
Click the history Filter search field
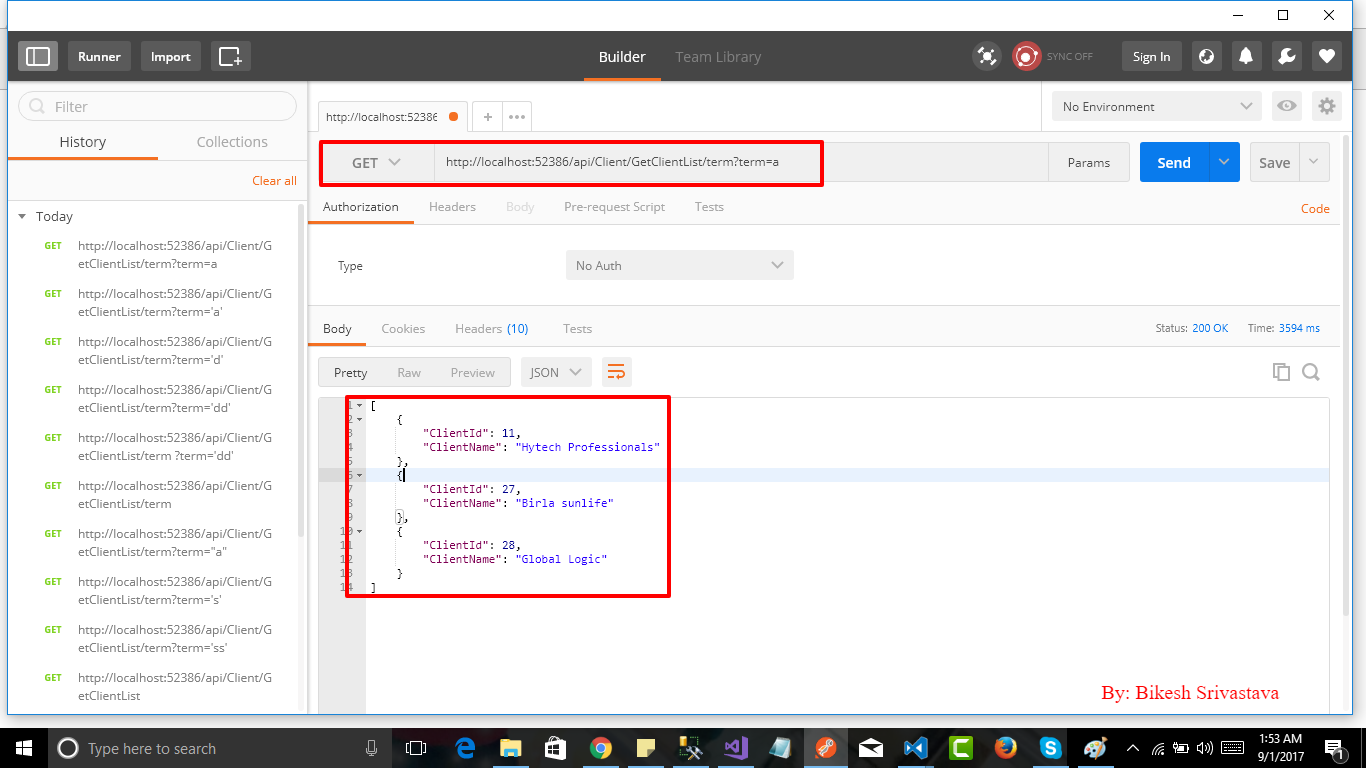(156, 106)
